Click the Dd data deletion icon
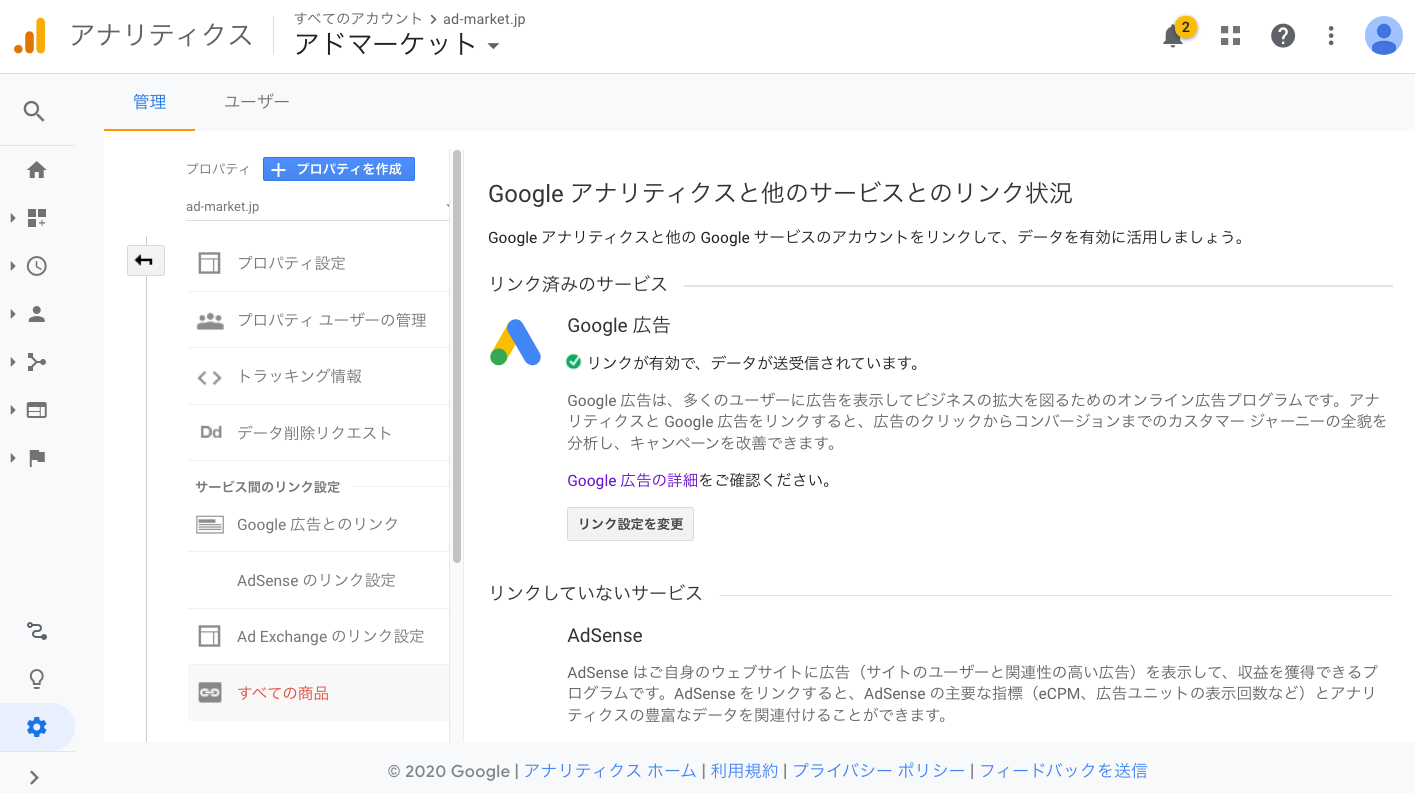 pos(210,433)
